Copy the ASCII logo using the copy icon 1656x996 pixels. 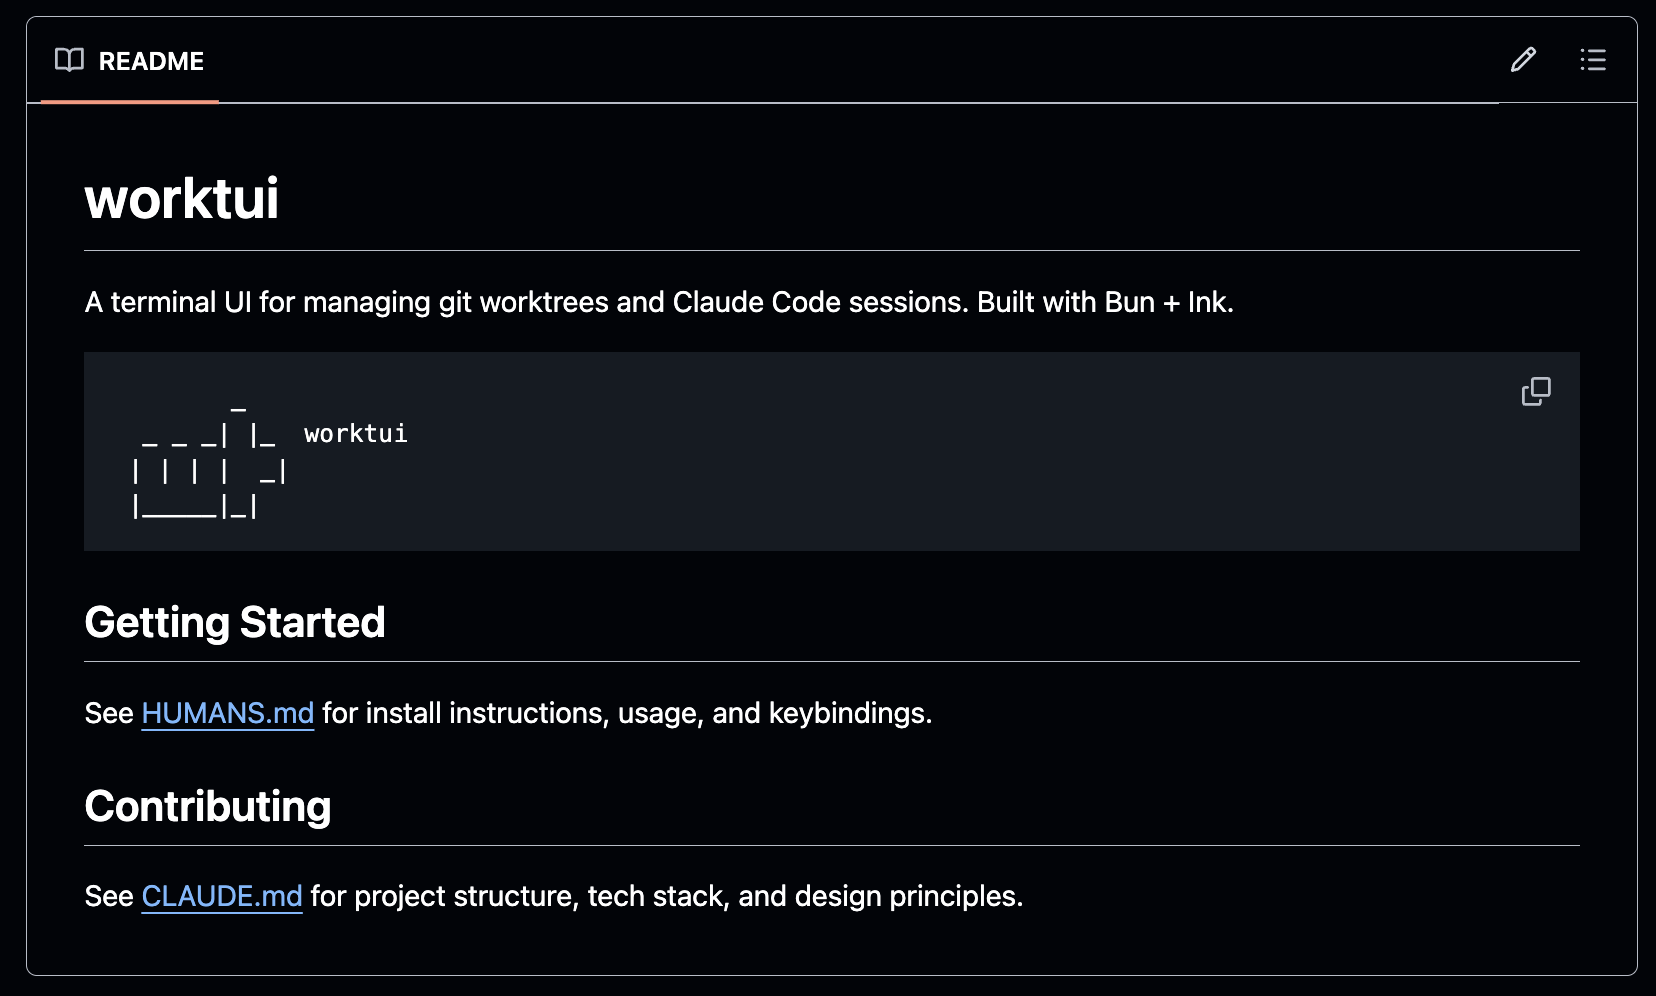(x=1537, y=391)
